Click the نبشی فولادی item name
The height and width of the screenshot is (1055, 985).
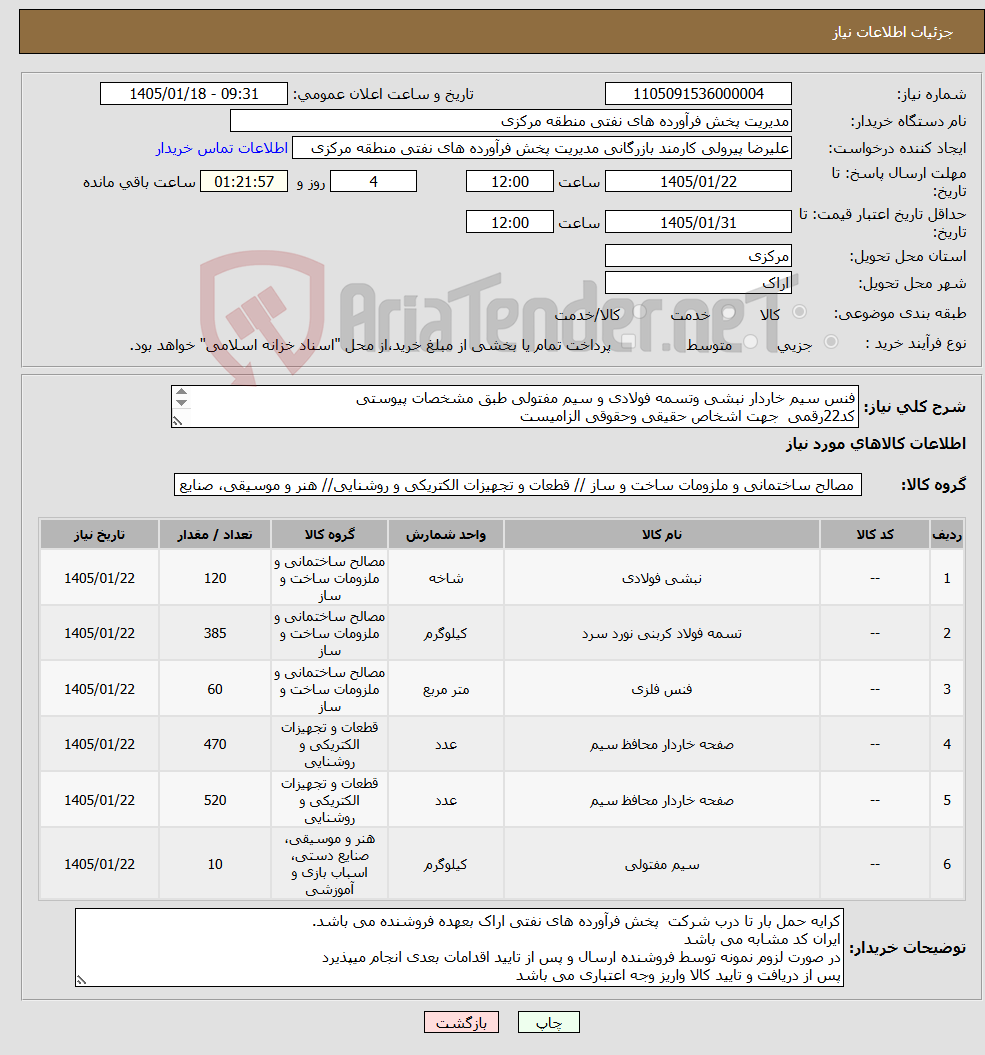click(x=661, y=579)
